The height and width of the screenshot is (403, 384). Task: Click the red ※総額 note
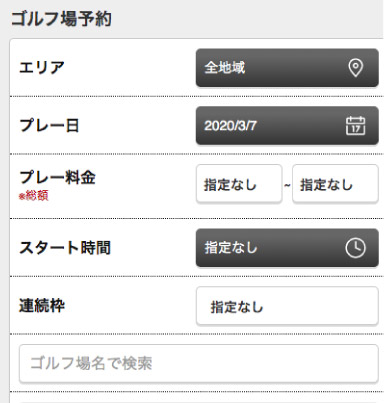pyautogui.click(x=33, y=196)
